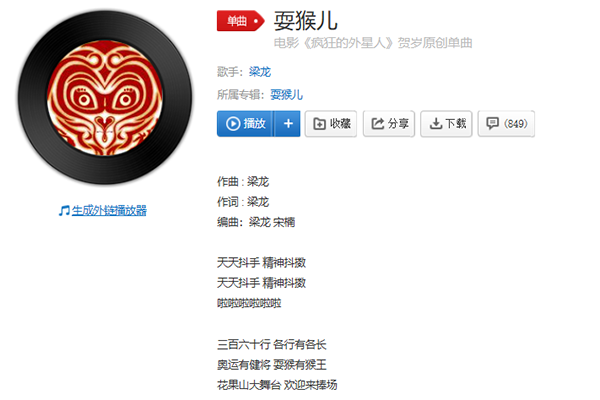Click lyric line 三百六十行 各行有各长

point(272,344)
